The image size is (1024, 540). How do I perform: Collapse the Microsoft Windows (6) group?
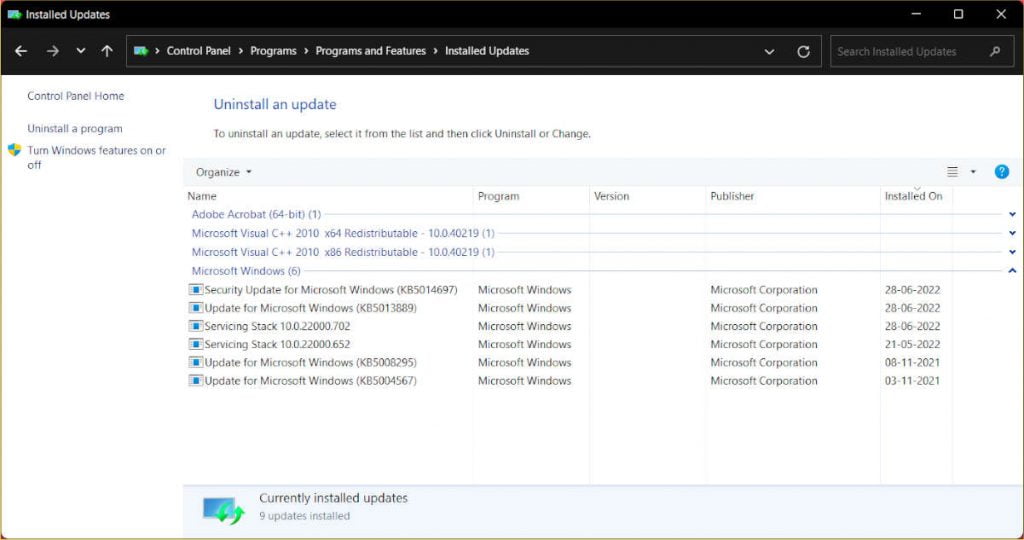pos(1012,270)
